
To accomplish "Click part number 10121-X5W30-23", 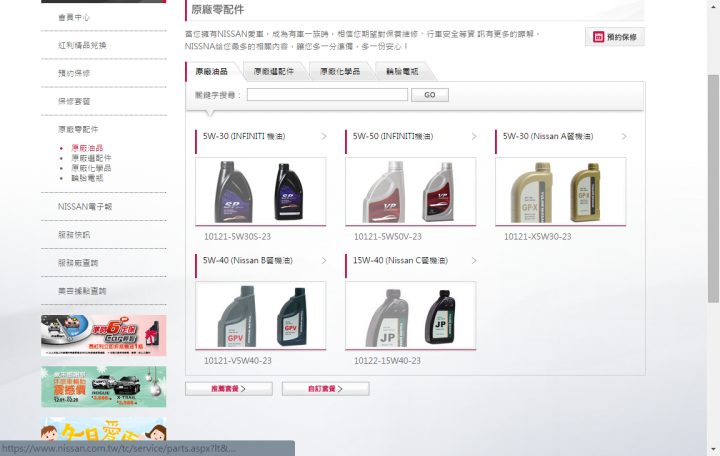I will 538,237.
